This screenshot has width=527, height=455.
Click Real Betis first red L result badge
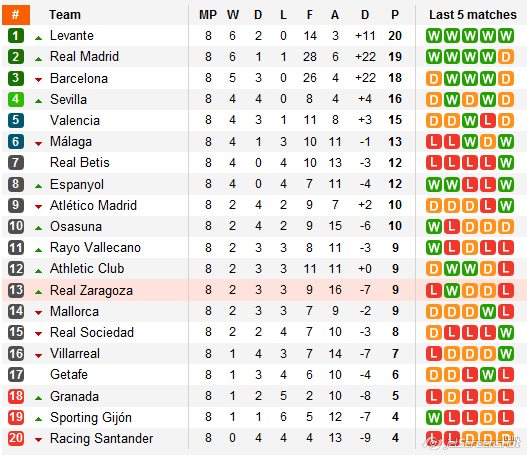point(434,163)
